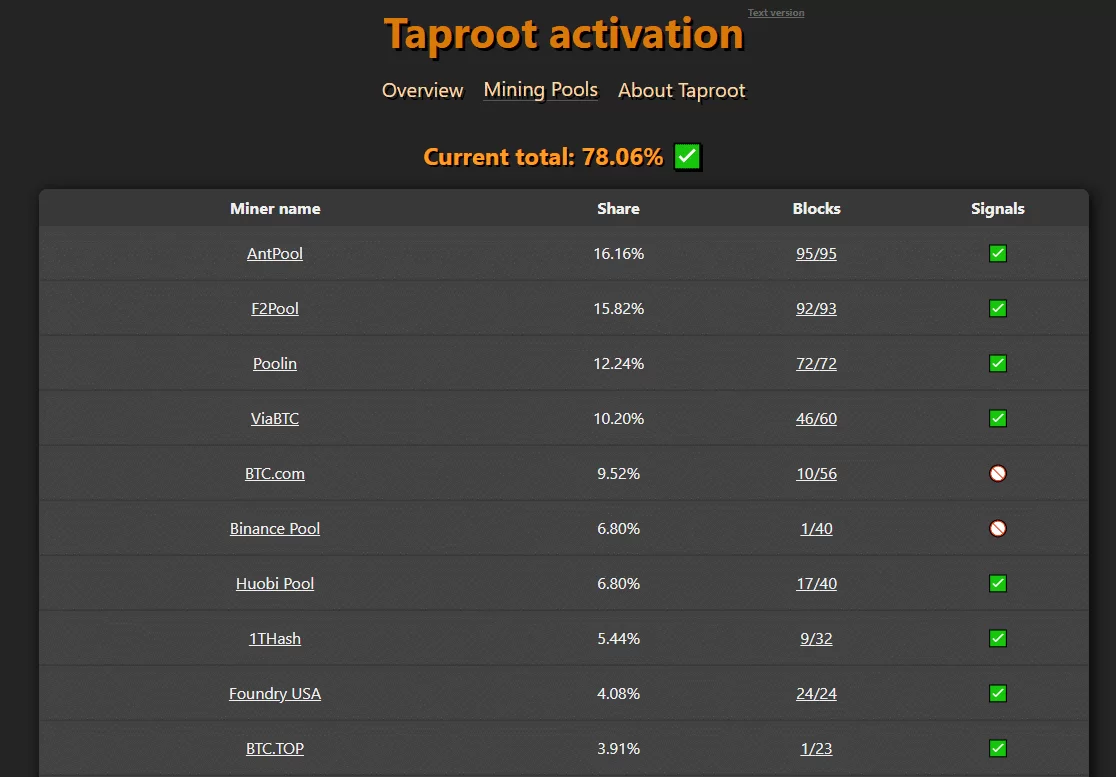Screen dimensions: 1116x777
Task: Click Binance Pool's red no-signal icon
Action: (997, 529)
